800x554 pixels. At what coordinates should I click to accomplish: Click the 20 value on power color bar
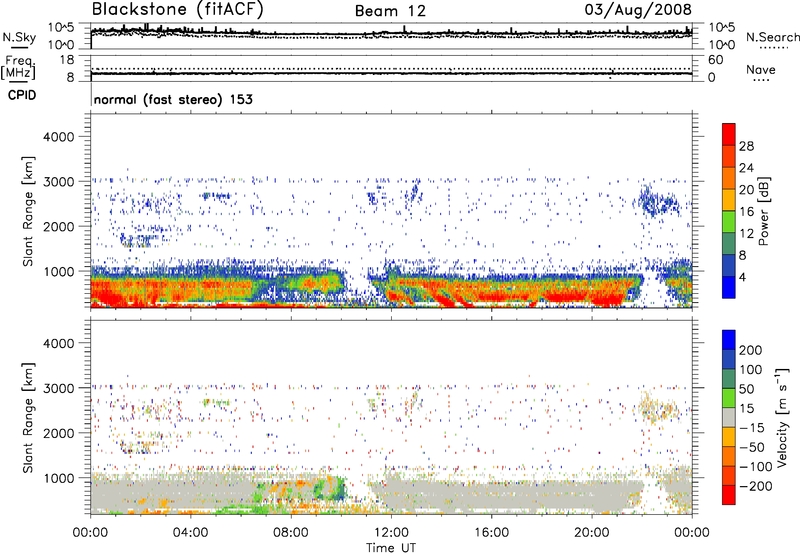pyautogui.click(x=746, y=190)
